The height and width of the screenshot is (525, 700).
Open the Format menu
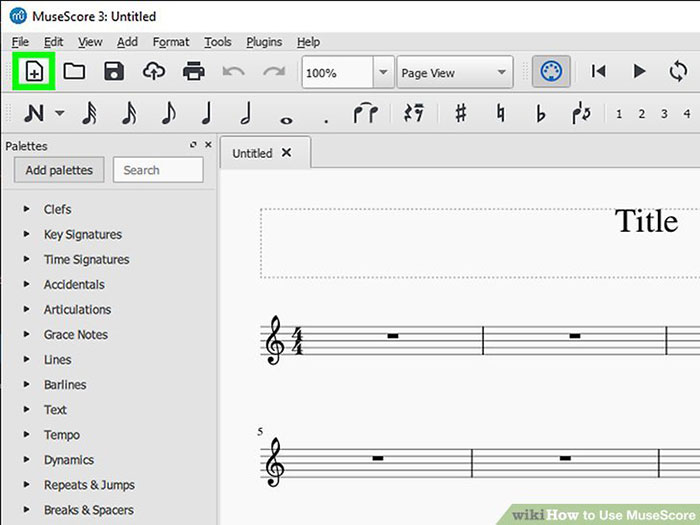point(171,42)
